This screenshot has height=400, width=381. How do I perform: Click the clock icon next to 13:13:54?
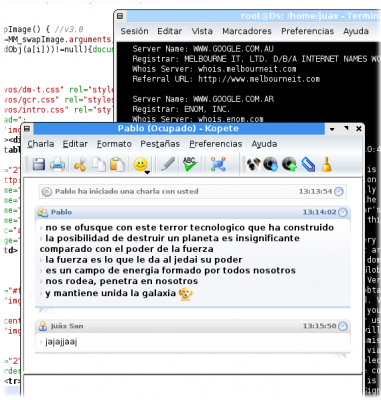pos(339,192)
